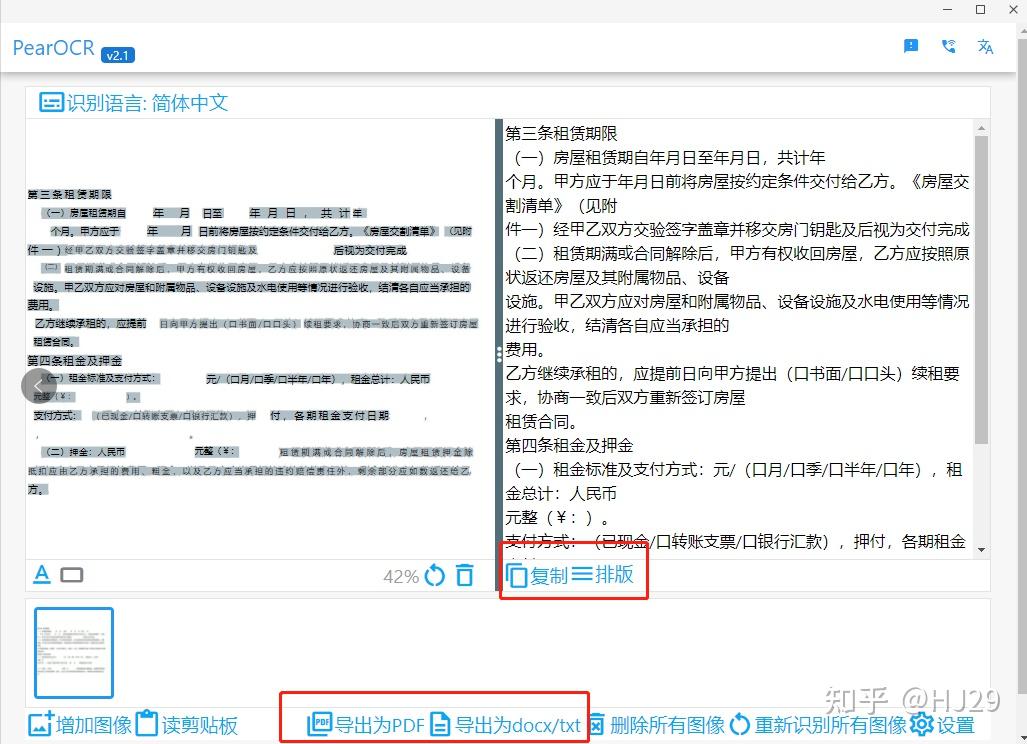
Task: Delete the current image using the trash icon
Action: tap(465, 576)
